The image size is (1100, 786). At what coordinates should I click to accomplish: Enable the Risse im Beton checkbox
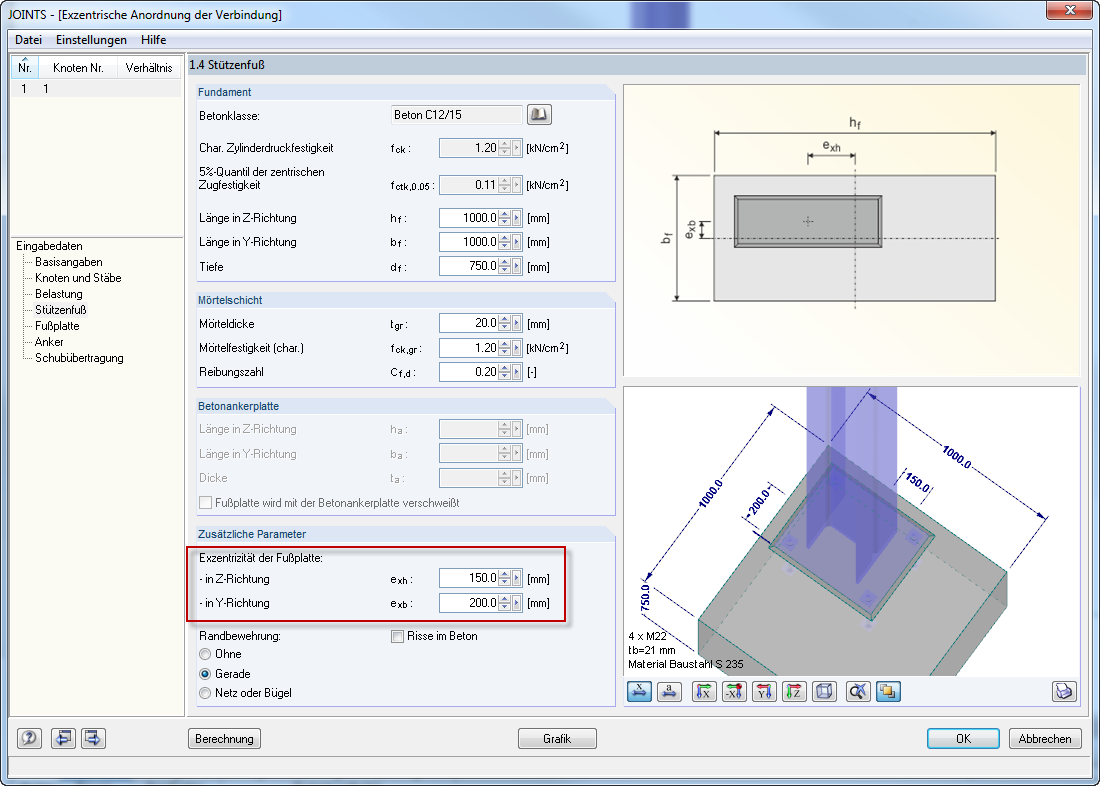coord(397,637)
